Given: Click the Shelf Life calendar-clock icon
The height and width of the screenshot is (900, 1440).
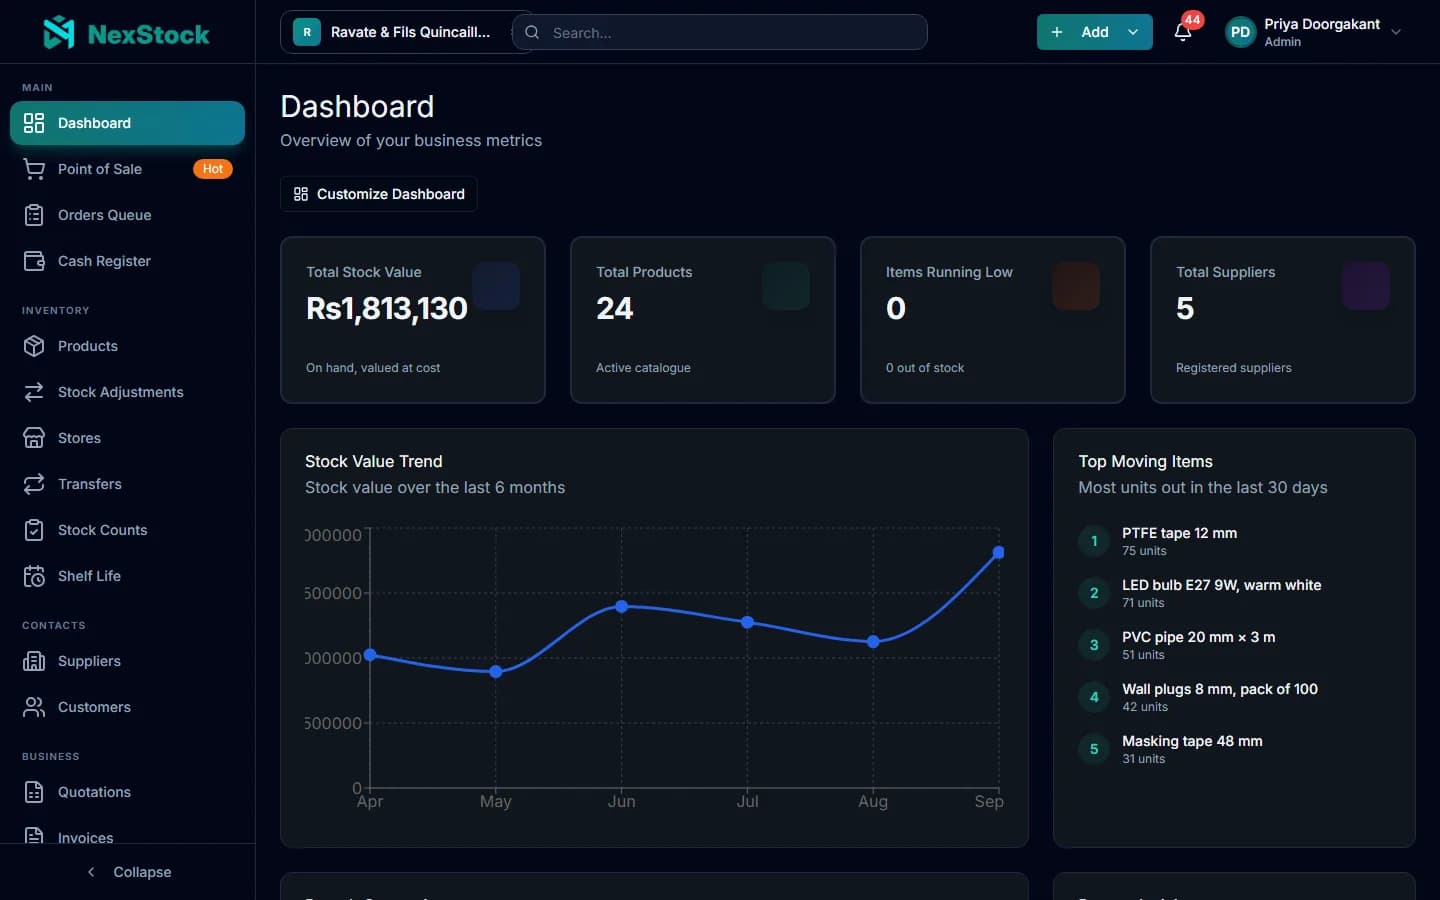Looking at the screenshot, I should [34, 576].
